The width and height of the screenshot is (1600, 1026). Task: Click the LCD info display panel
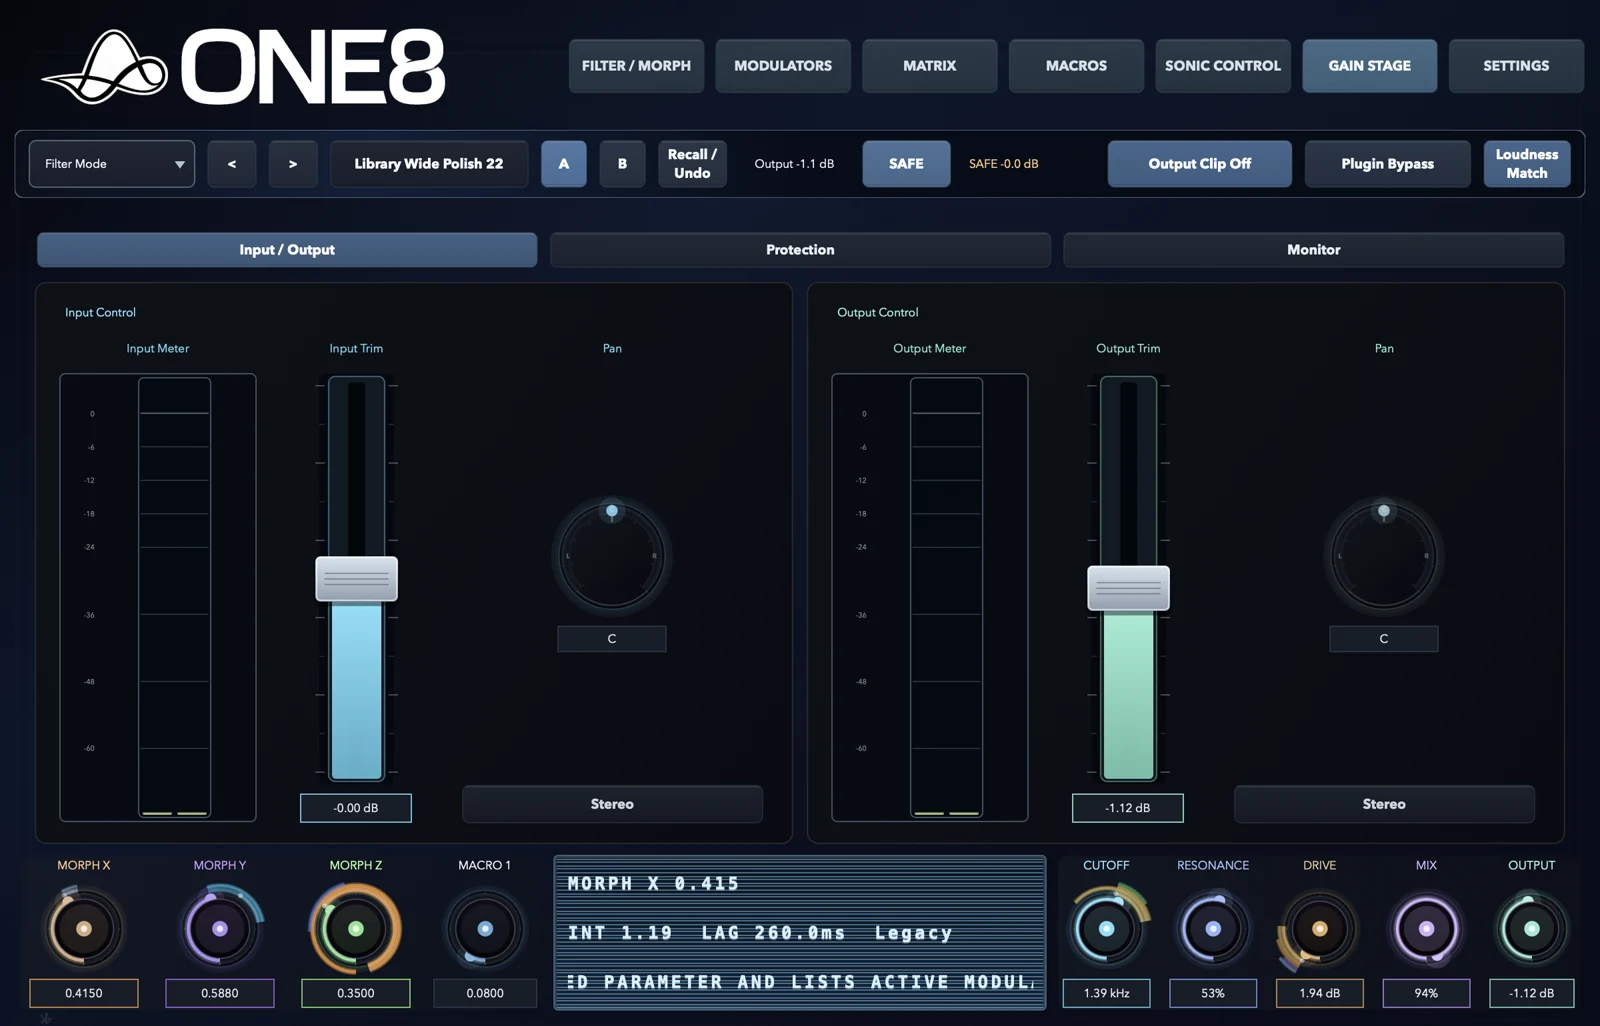point(800,932)
